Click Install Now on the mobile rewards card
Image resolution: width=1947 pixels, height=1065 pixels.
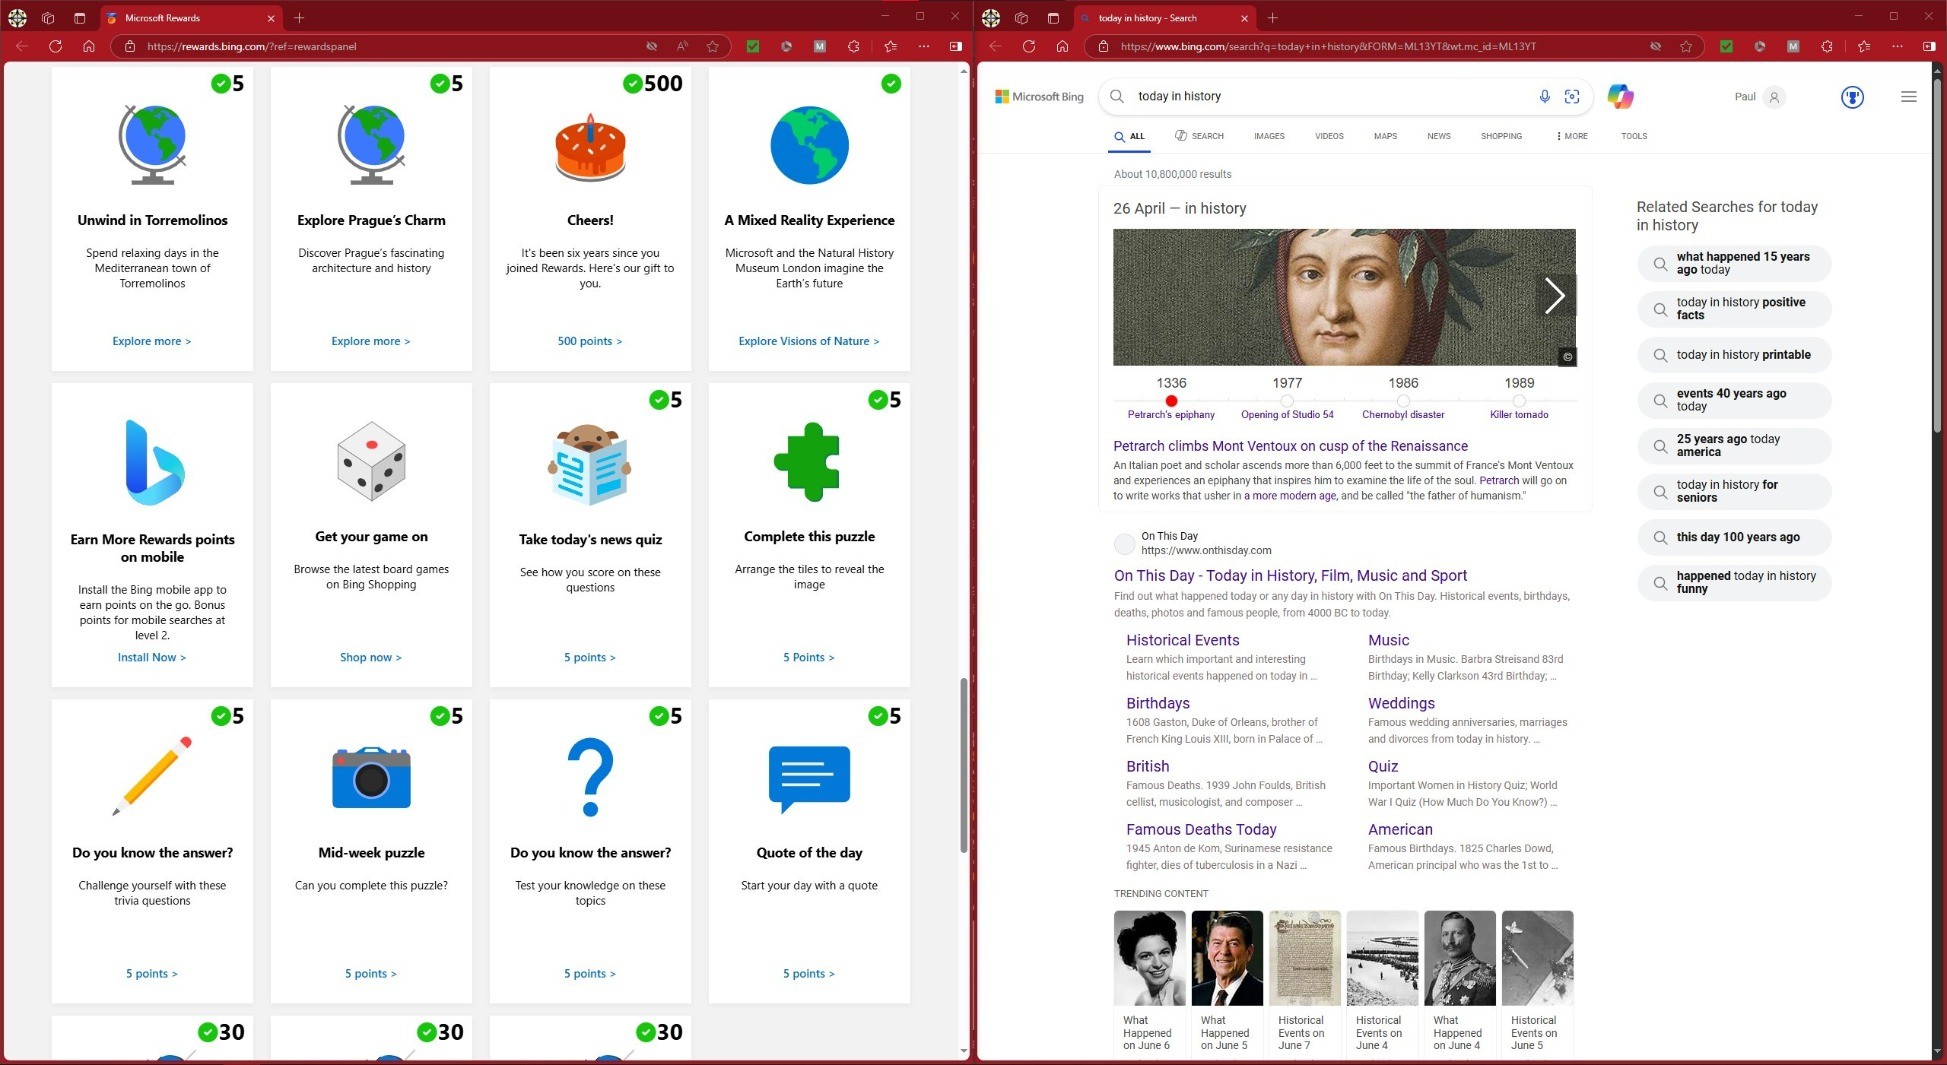click(x=152, y=657)
